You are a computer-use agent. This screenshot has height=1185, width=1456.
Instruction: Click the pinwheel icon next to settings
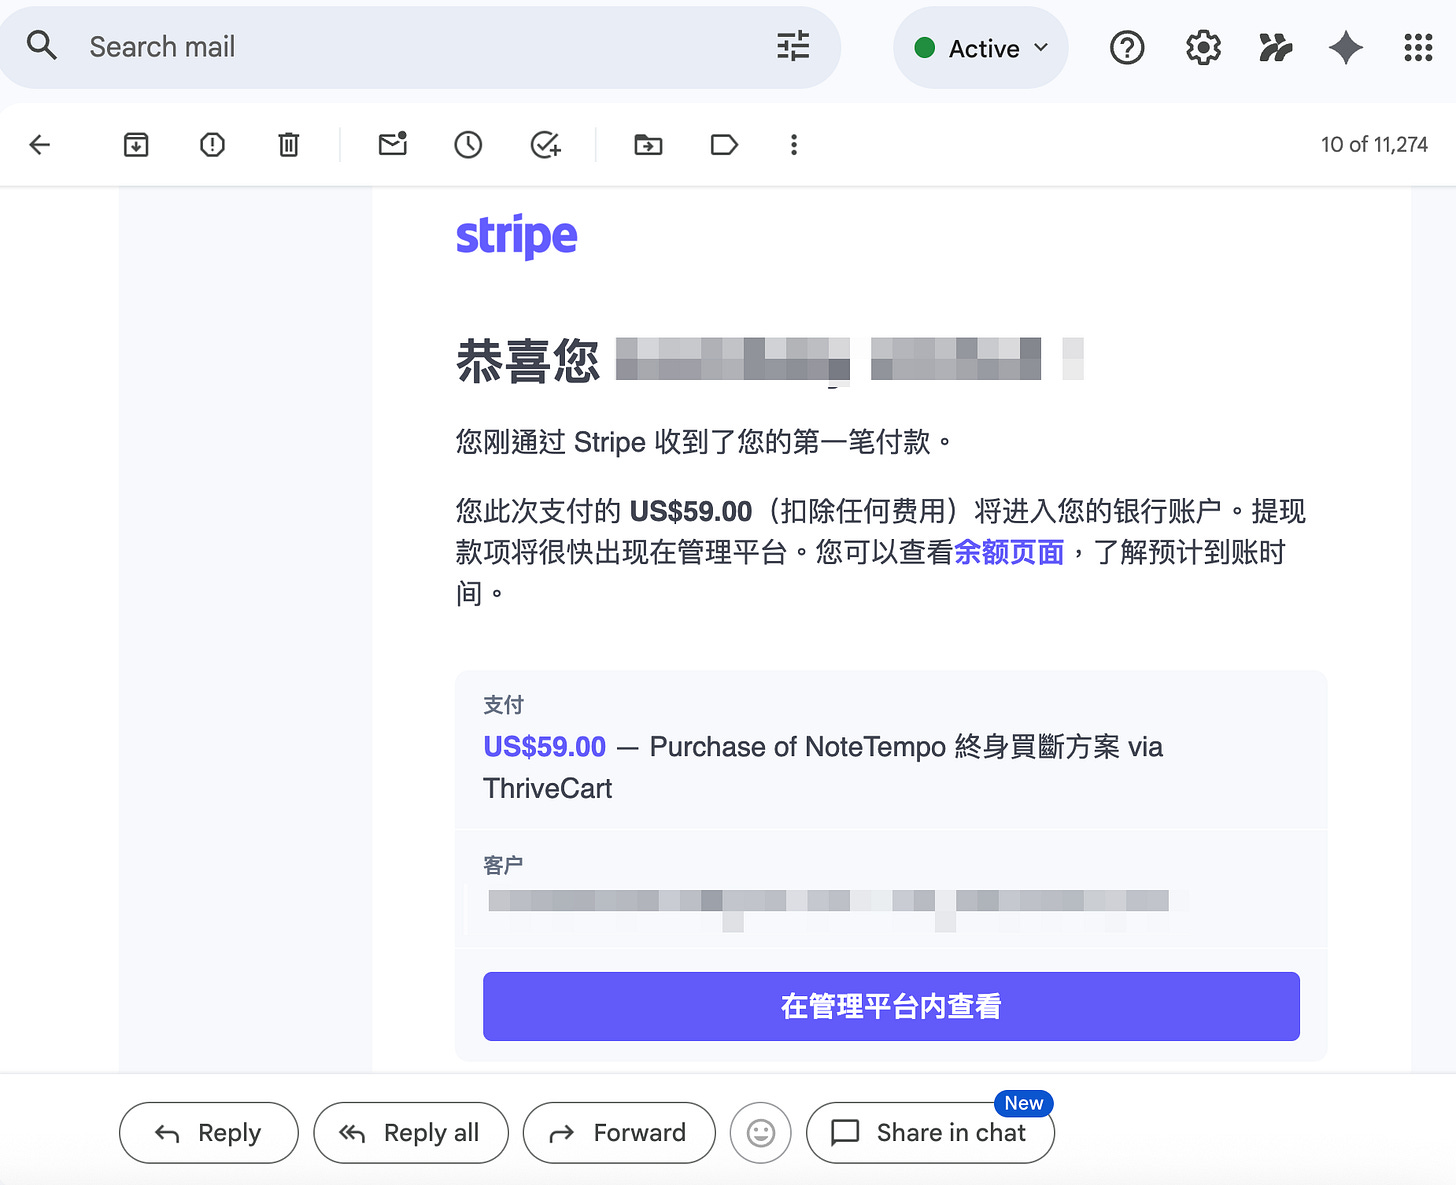pos(1275,47)
